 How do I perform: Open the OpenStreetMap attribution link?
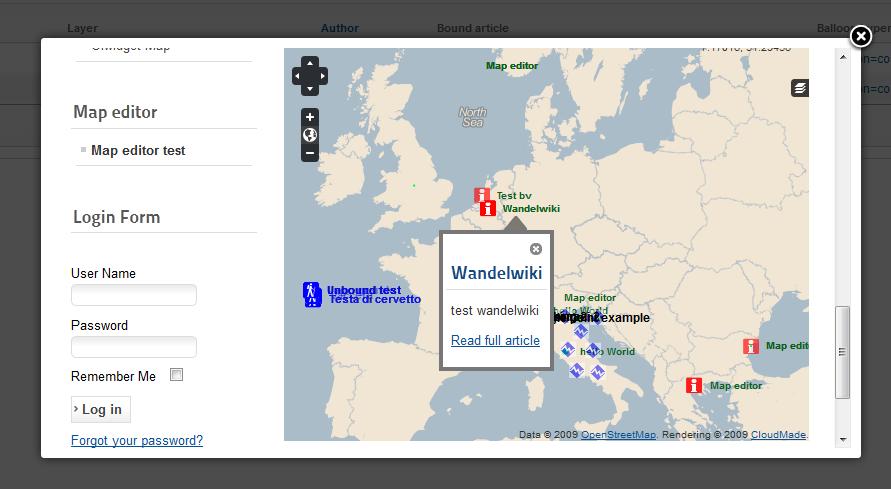coord(618,434)
